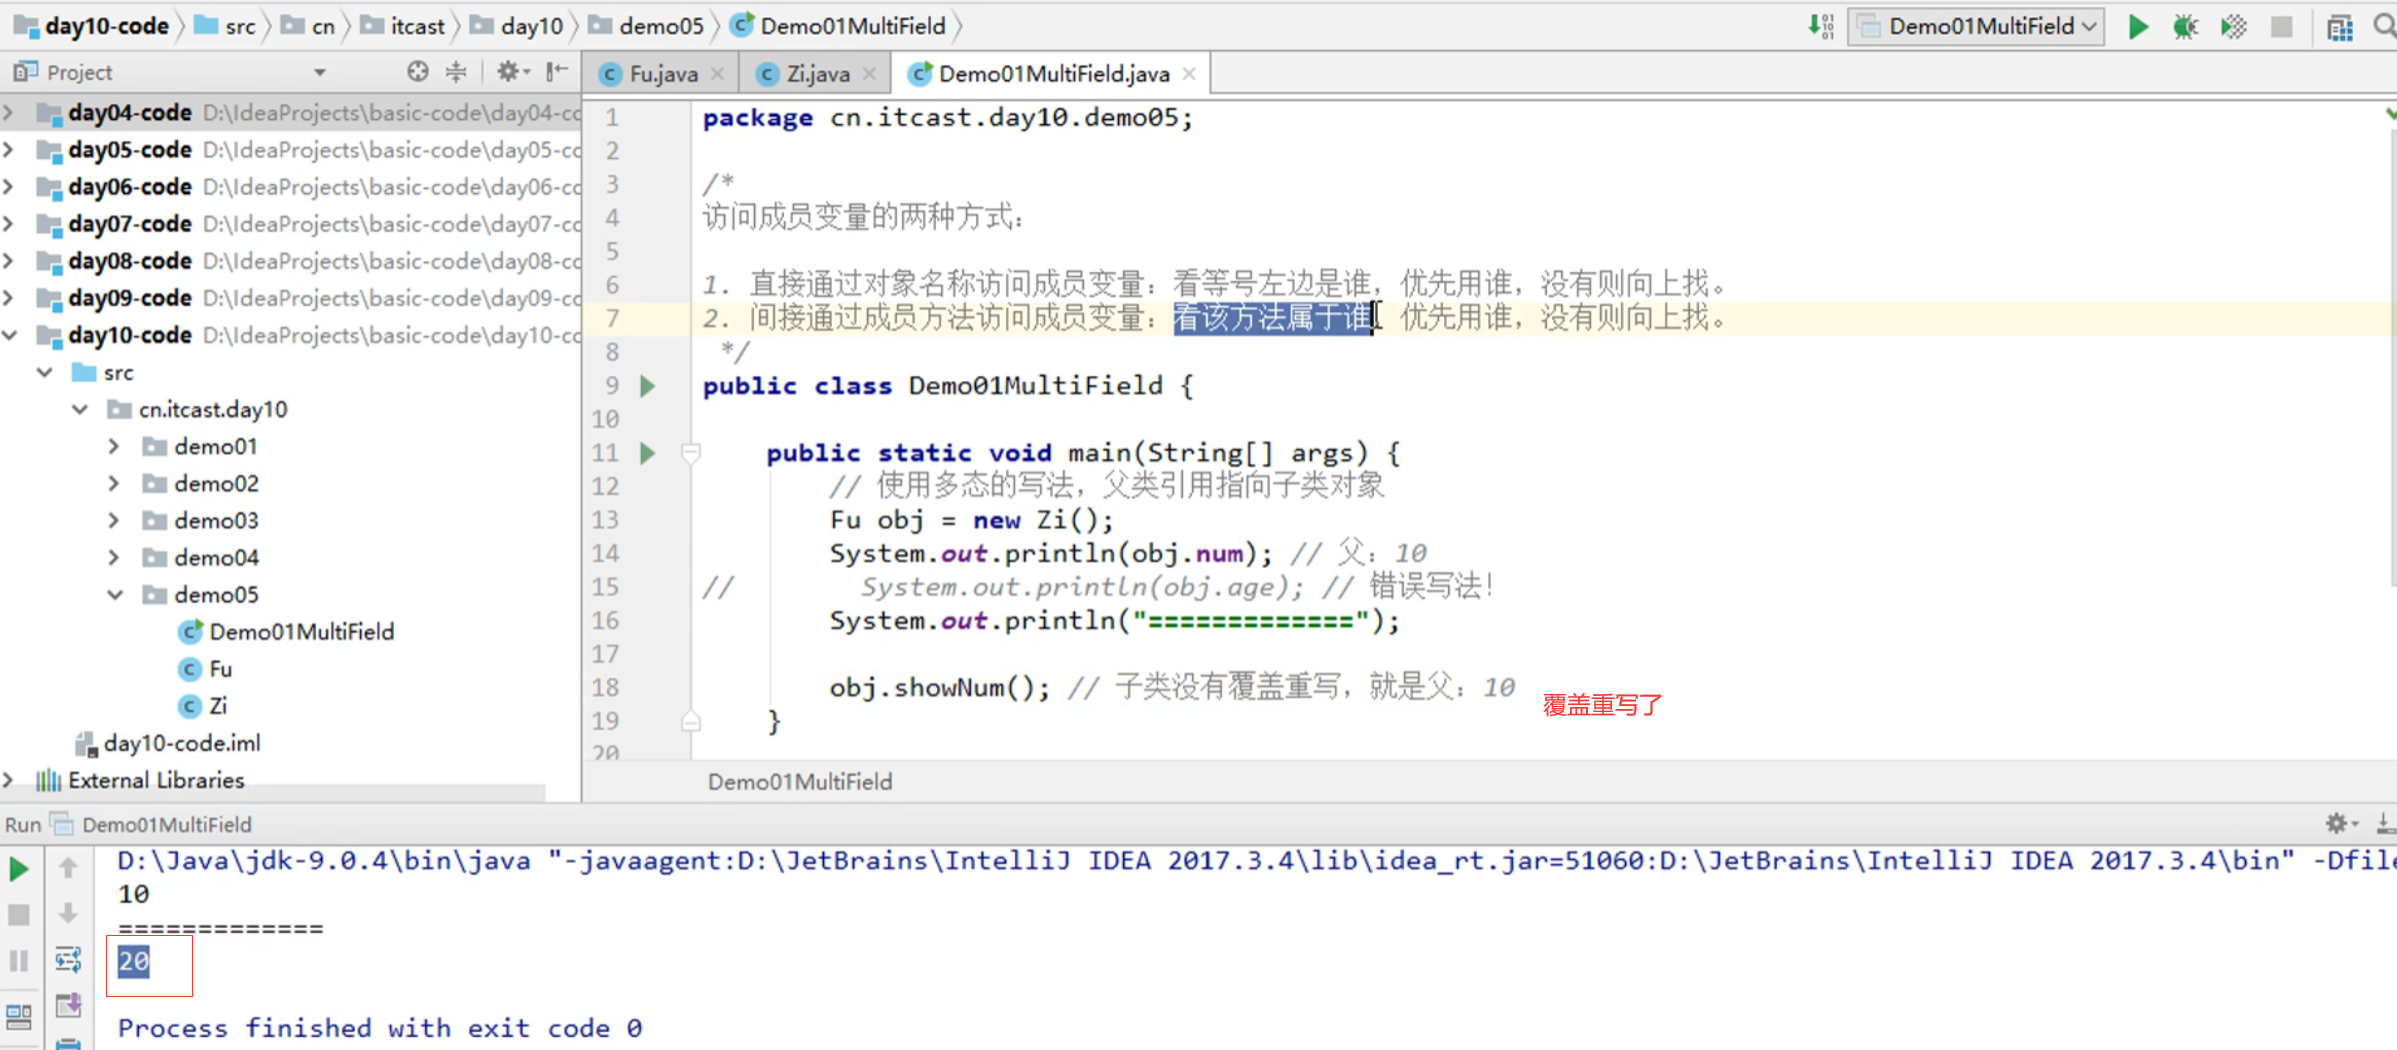2397x1050 pixels.
Task: Click Demo01MultiField in navigation bar
Action: click(x=839, y=26)
